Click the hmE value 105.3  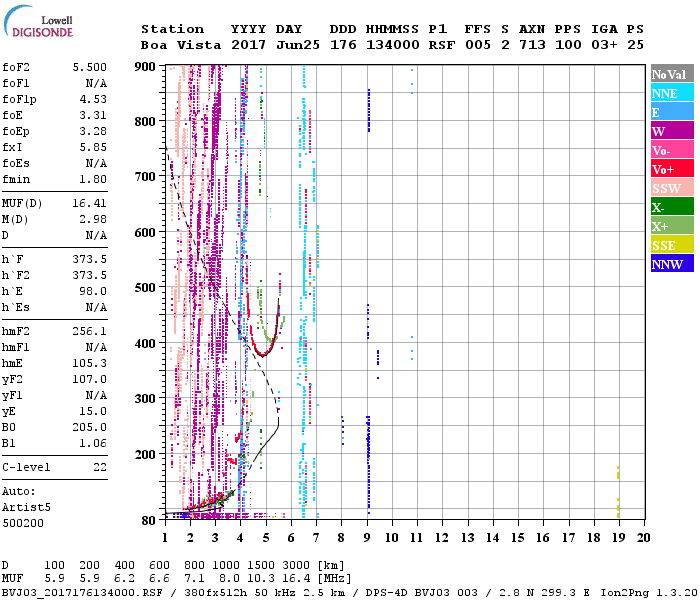(x=90, y=363)
